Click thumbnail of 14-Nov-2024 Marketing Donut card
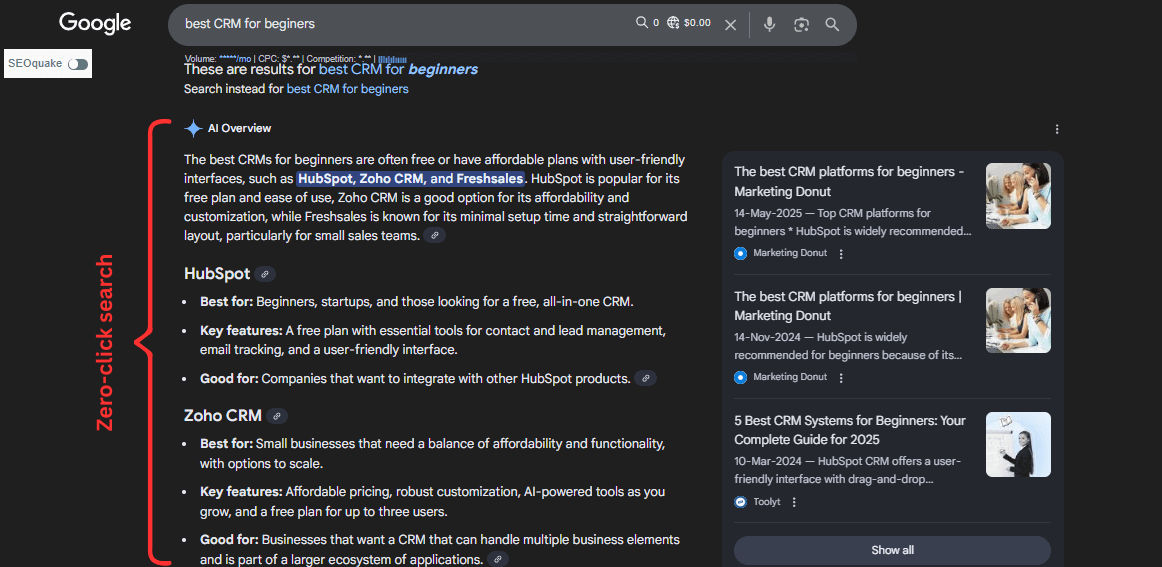Image resolution: width=1162 pixels, height=567 pixels. 1018,320
